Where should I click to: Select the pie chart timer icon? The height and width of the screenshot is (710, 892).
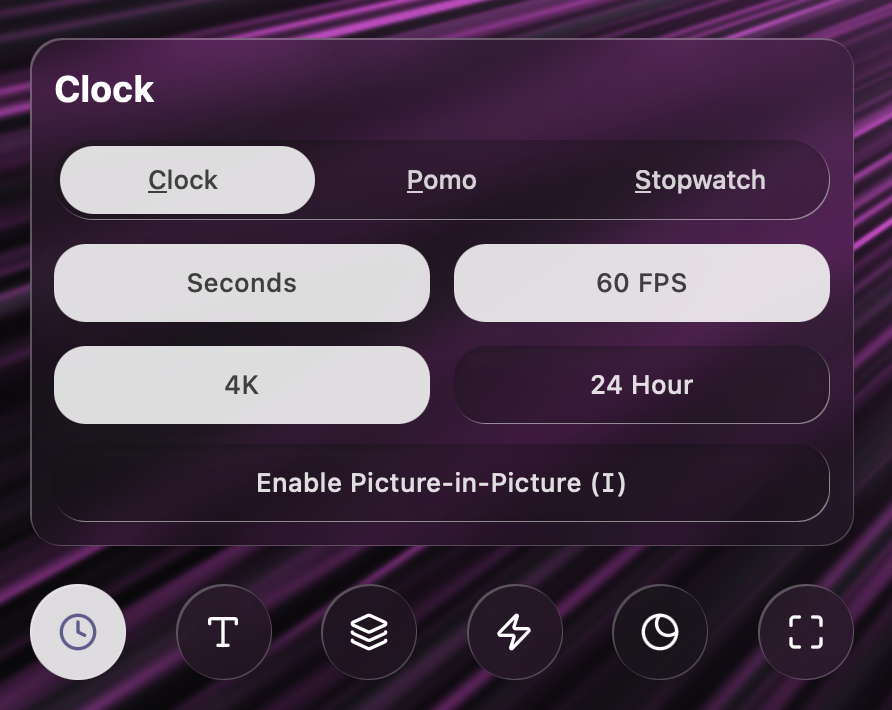click(659, 632)
